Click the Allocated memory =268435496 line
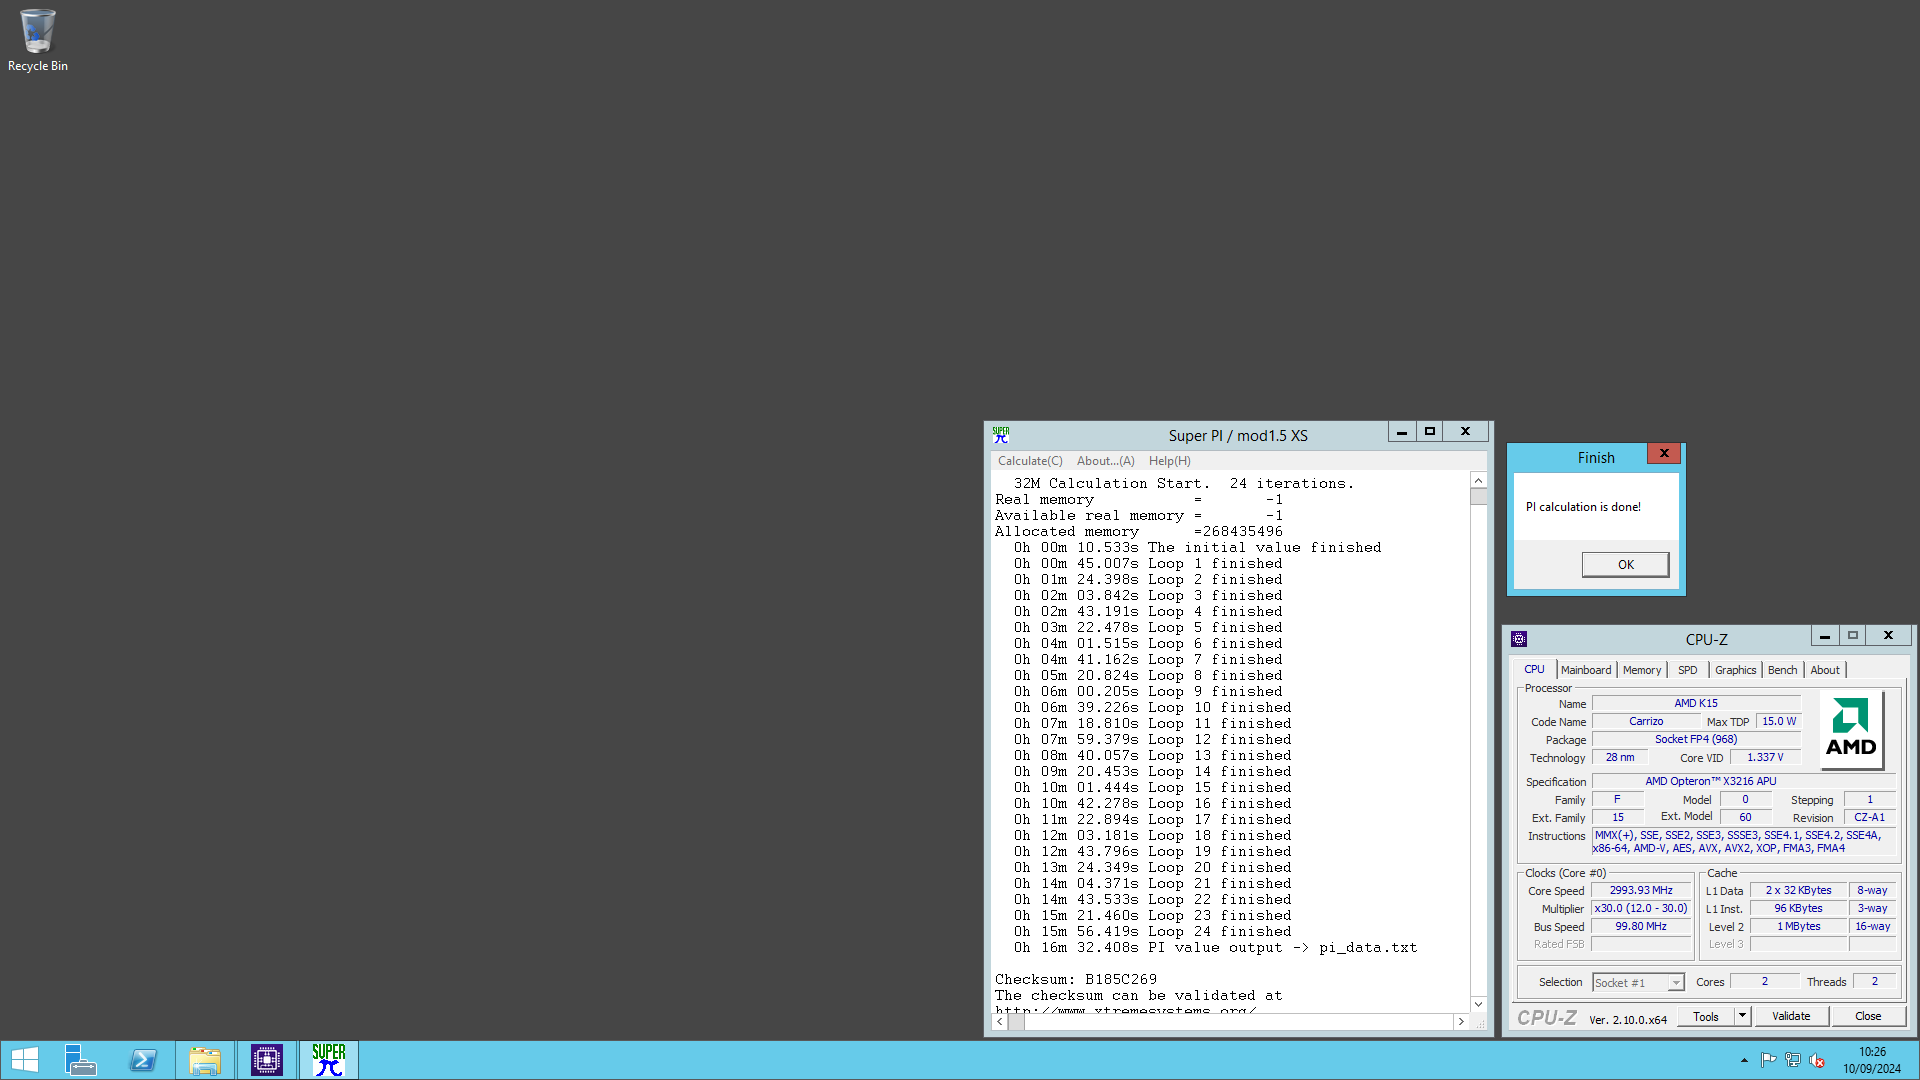Image resolution: width=1920 pixels, height=1080 pixels. click(x=1138, y=531)
